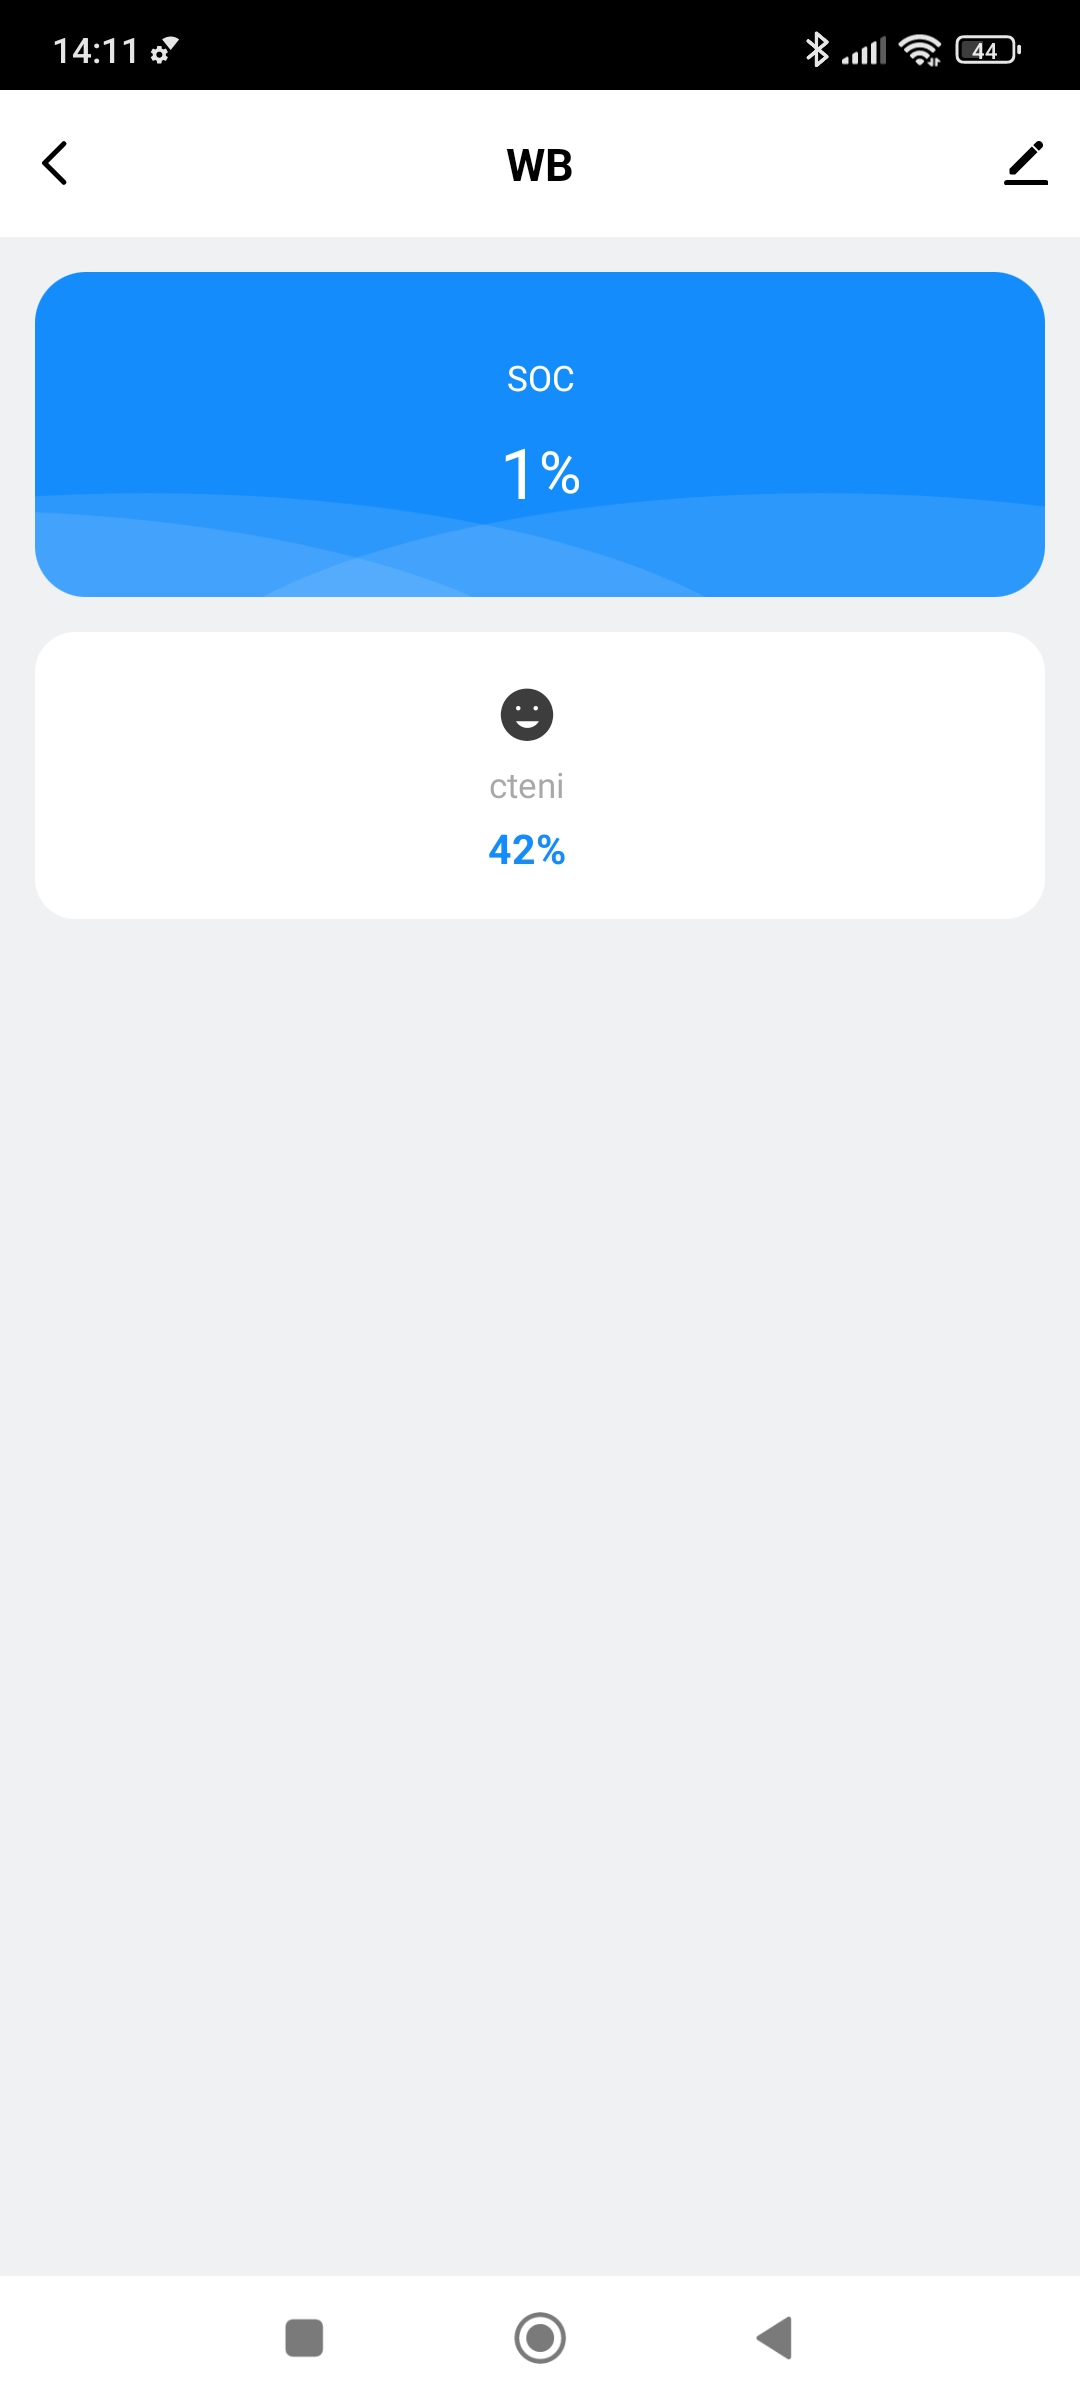Tap the SOC label text
This screenshot has height=2400, width=1080.
[x=540, y=379]
